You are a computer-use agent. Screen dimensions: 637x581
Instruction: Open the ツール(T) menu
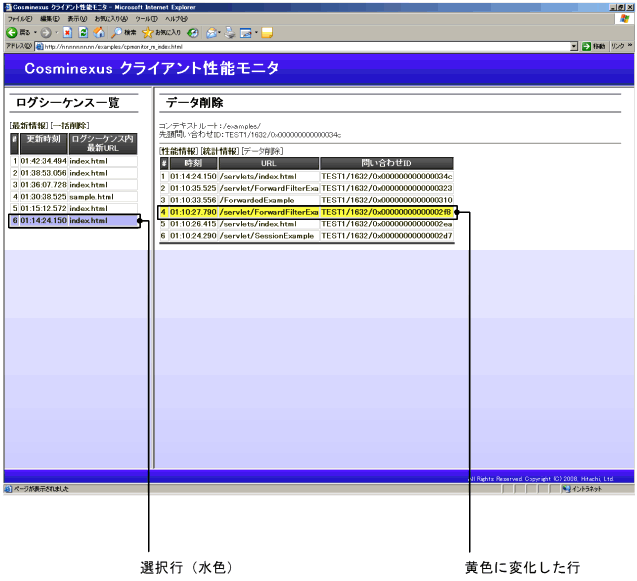click(146, 19)
